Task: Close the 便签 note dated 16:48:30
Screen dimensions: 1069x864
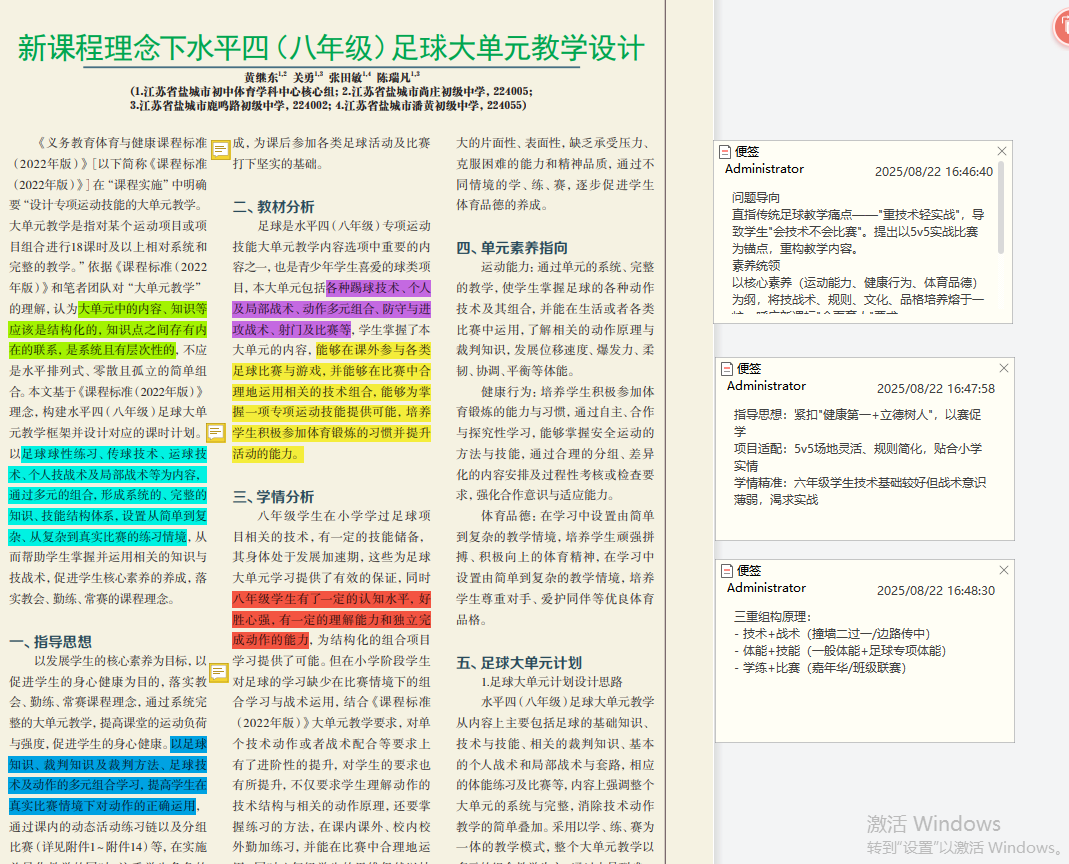Action: tap(1004, 569)
